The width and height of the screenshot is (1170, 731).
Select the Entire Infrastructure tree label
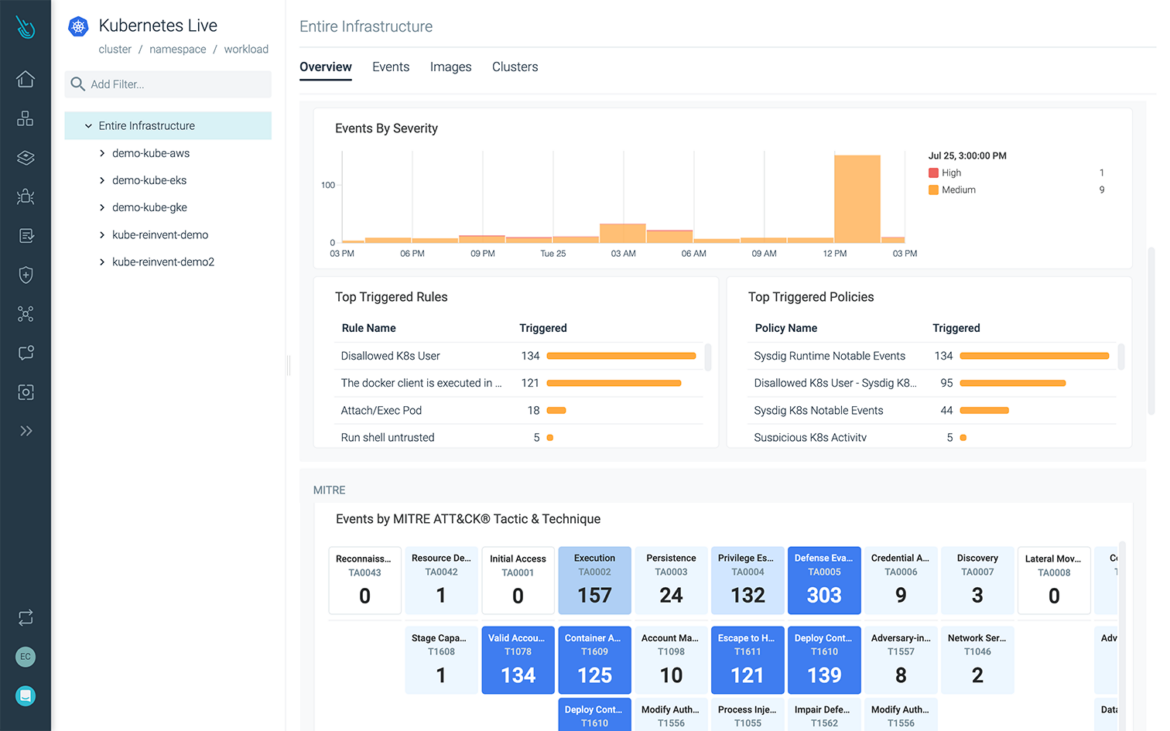pyautogui.click(x=146, y=126)
